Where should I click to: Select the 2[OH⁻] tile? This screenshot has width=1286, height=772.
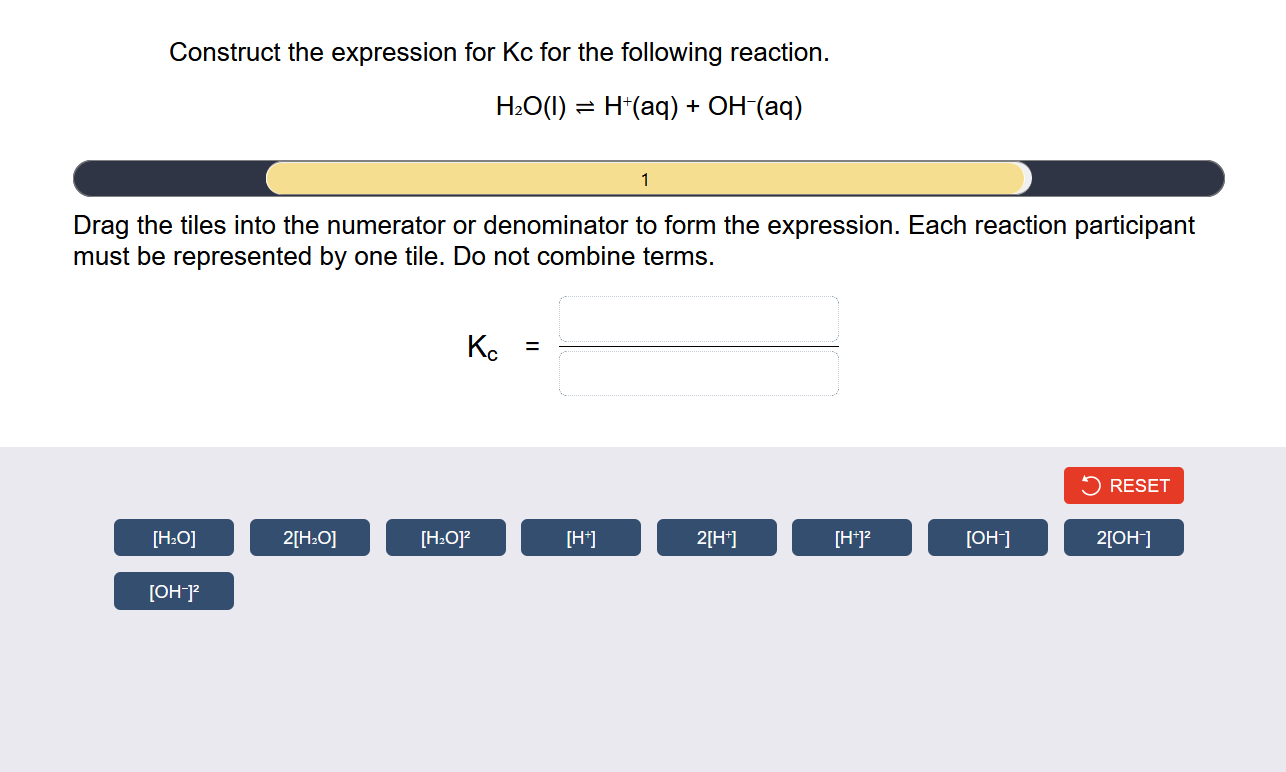[x=1123, y=537]
